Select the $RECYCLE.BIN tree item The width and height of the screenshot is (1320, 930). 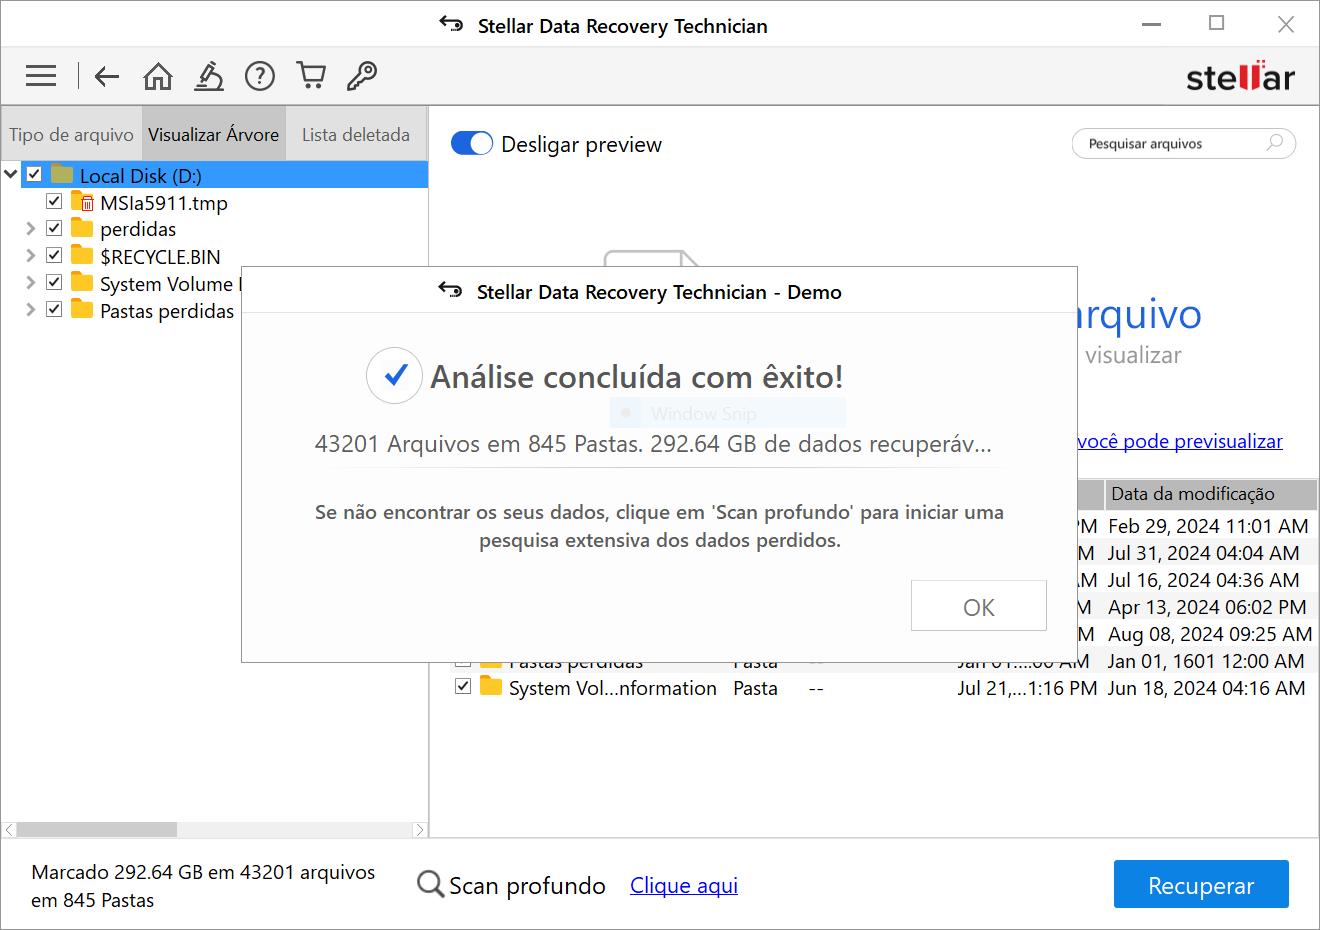(160, 257)
